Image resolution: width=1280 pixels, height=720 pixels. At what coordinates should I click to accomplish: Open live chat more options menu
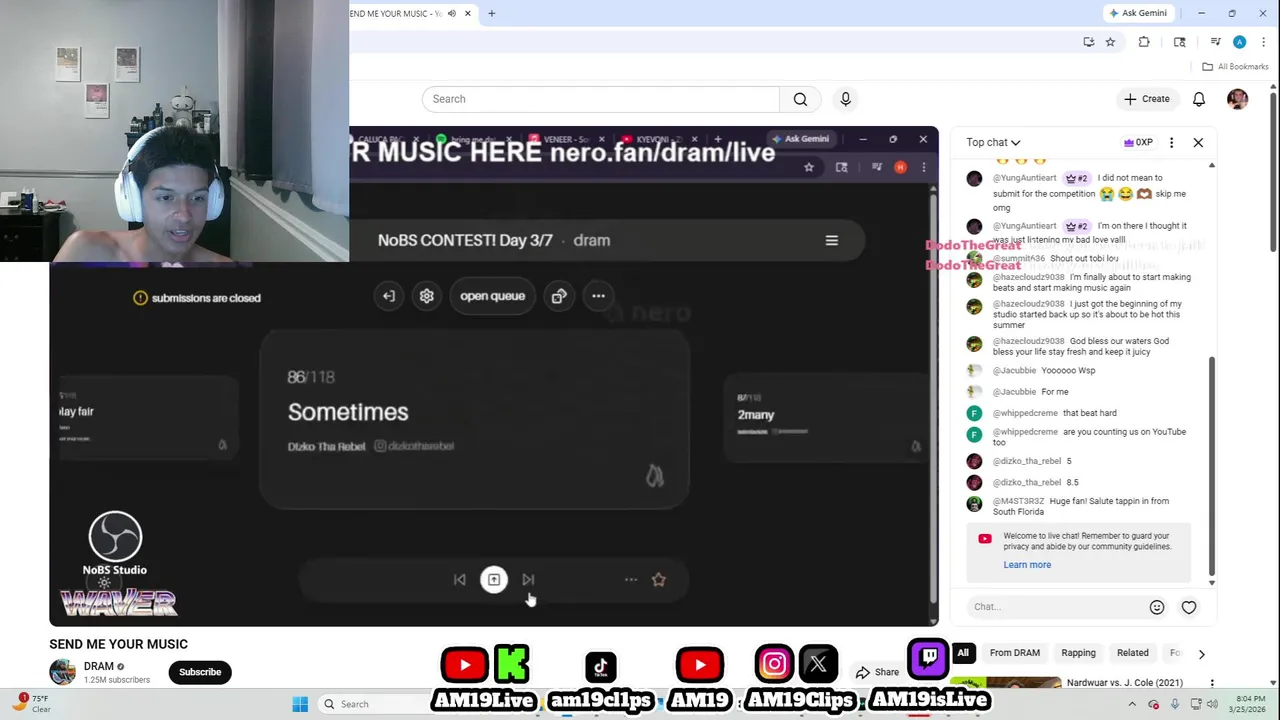tap(1172, 142)
